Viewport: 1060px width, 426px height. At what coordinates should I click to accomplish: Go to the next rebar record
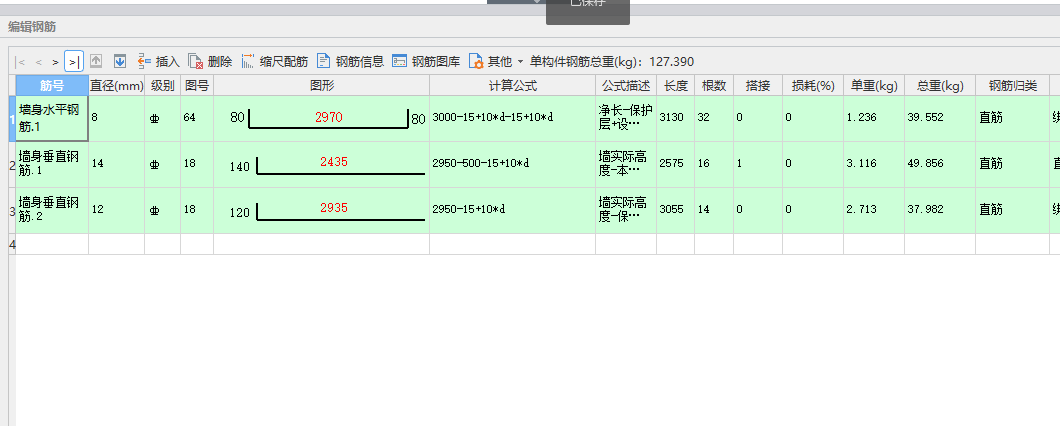tap(55, 62)
